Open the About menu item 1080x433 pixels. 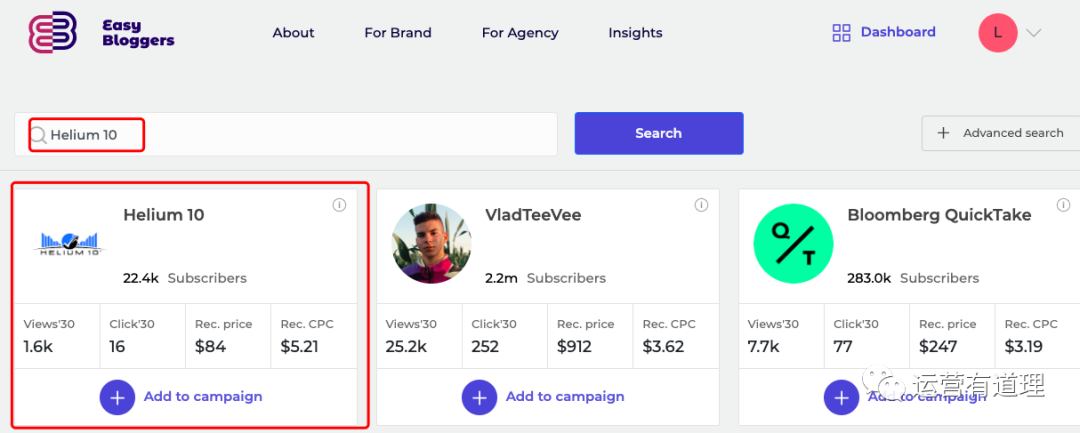pyautogui.click(x=293, y=33)
